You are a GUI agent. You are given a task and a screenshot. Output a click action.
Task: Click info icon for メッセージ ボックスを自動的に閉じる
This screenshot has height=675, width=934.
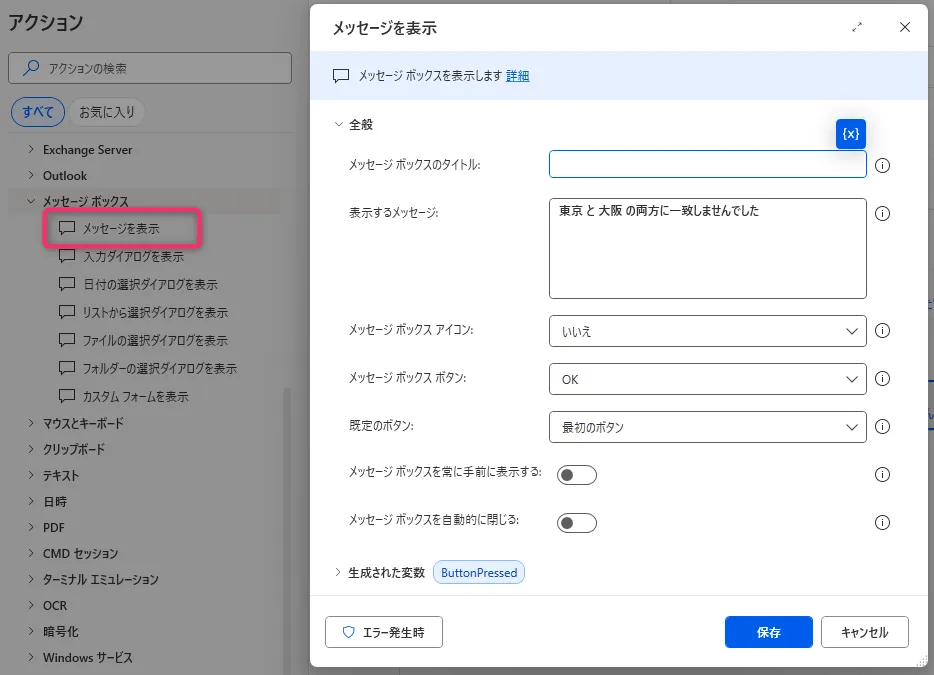[x=882, y=522]
